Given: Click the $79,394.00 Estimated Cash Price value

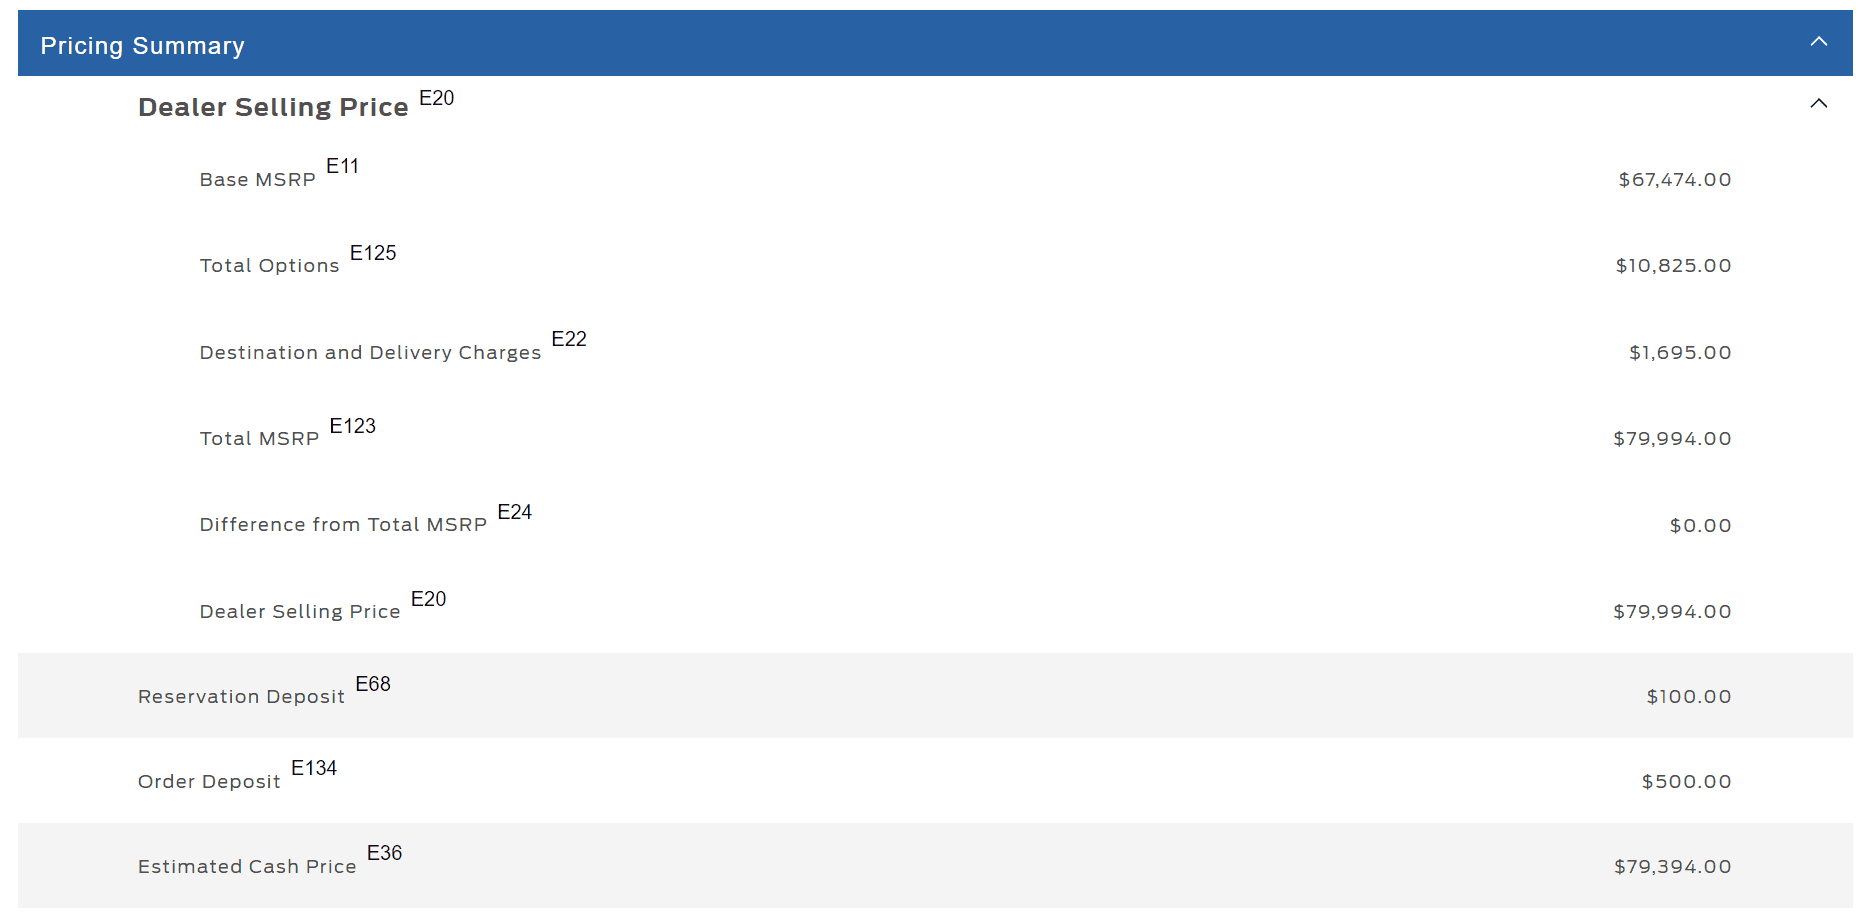Looking at the screenshot, I should click(x=1672, y=867).
